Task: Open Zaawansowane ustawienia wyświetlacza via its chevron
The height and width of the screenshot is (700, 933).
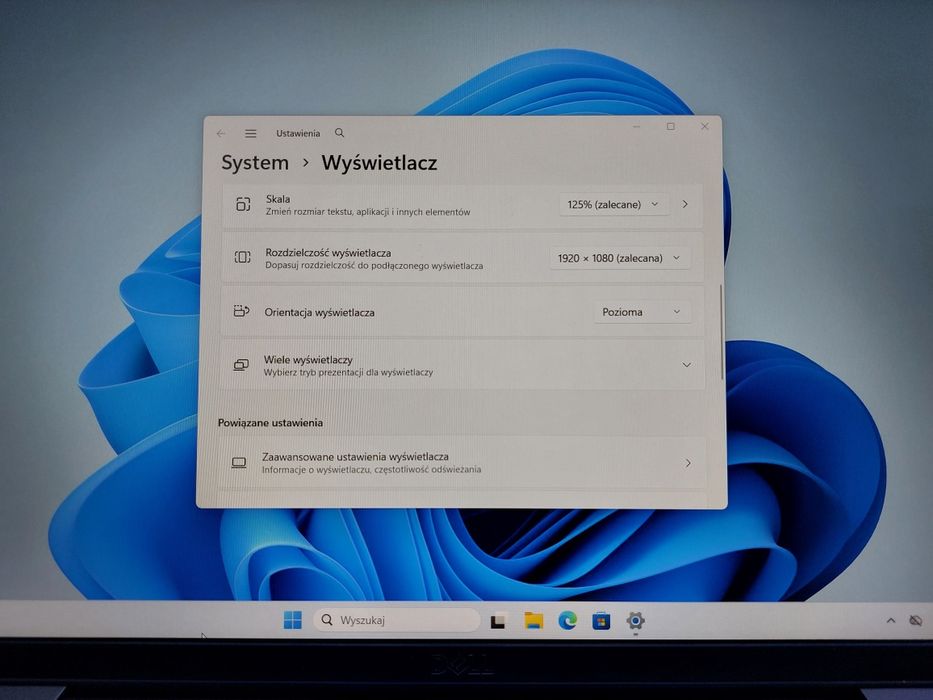Action: 688,462
